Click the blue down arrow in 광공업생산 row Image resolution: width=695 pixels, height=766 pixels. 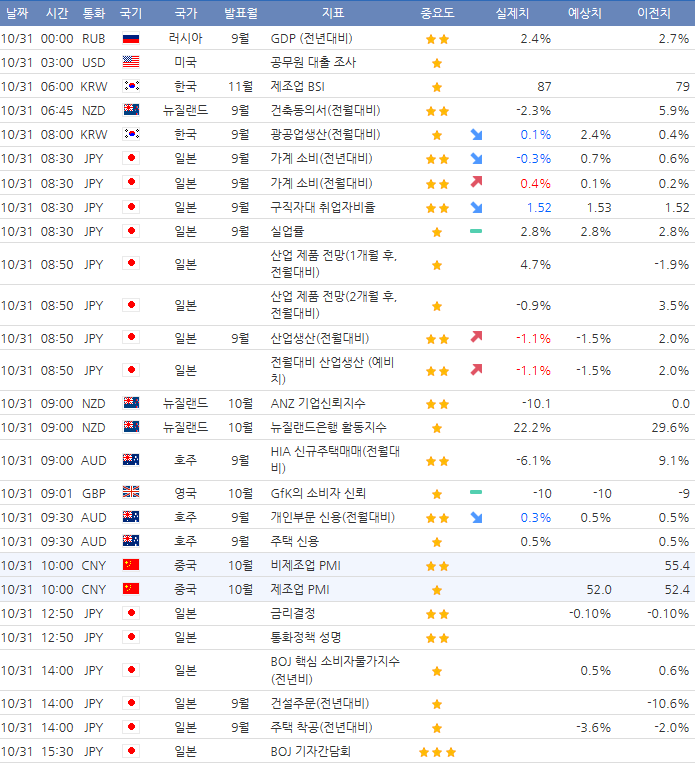coord(476,134)
